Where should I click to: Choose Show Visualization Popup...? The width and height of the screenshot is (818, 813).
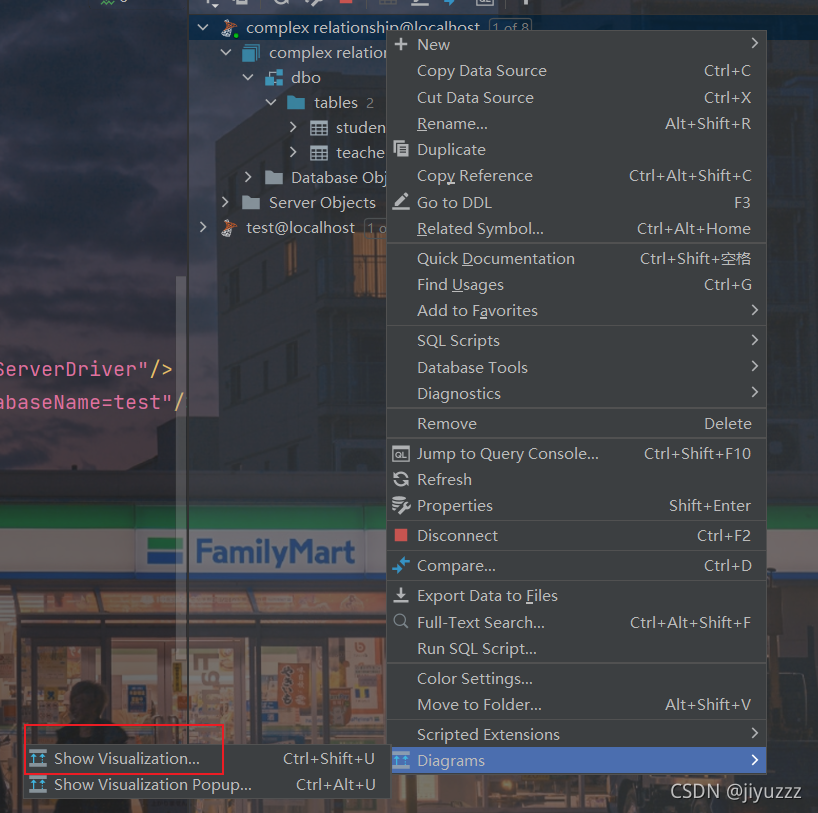[207, 784]
